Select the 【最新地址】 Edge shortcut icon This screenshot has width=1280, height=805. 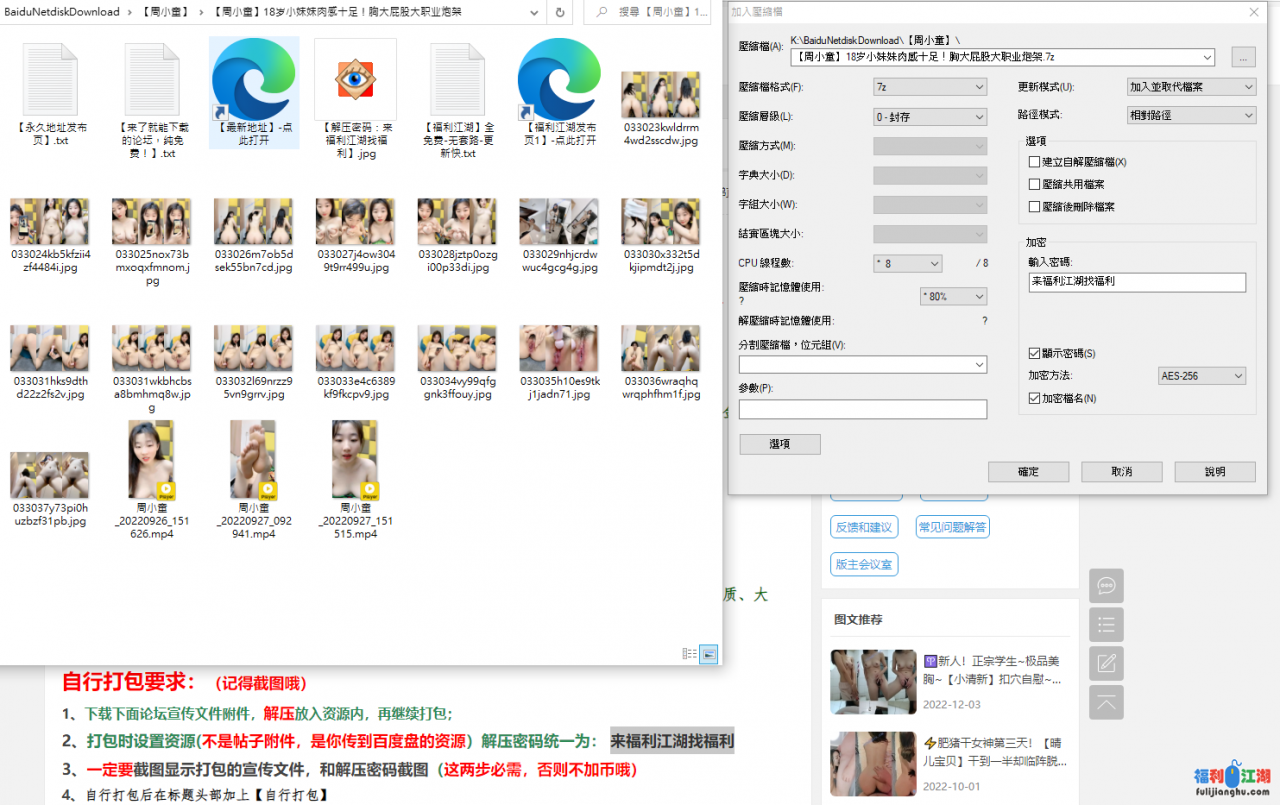pos(254,80)
